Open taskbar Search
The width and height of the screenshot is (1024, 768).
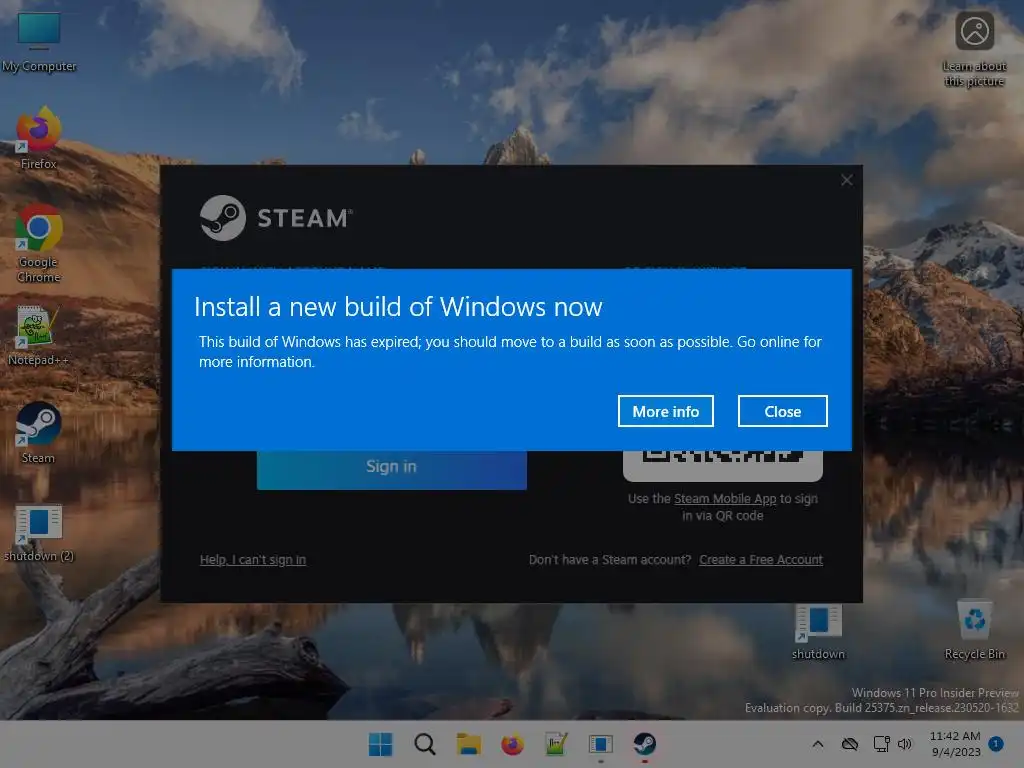pos(424,744)
